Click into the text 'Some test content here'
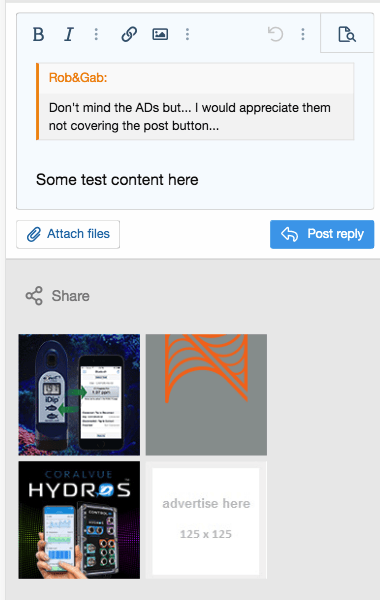Screen dimensions: 380x600 (x=117, y=179)
